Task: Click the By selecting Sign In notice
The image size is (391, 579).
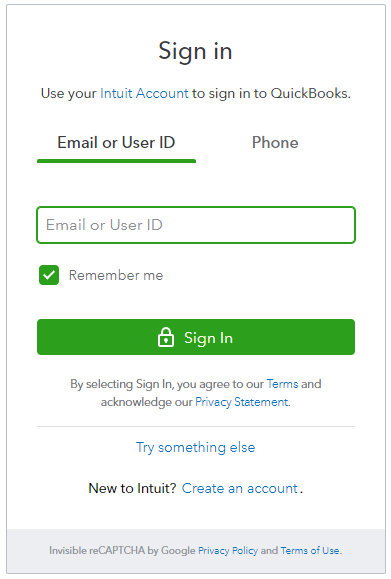Action: point(196,393)
